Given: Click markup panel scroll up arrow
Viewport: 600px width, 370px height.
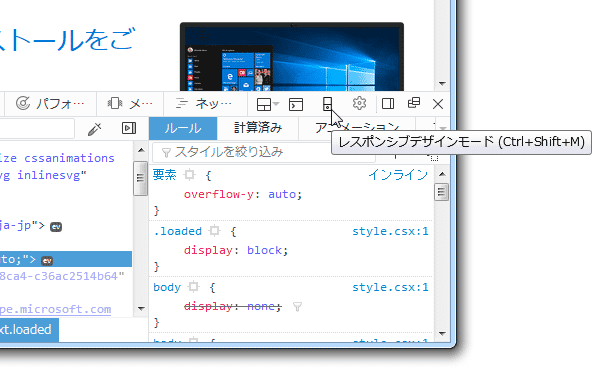Looking at the screenshot, I should (x=141, y=150).
